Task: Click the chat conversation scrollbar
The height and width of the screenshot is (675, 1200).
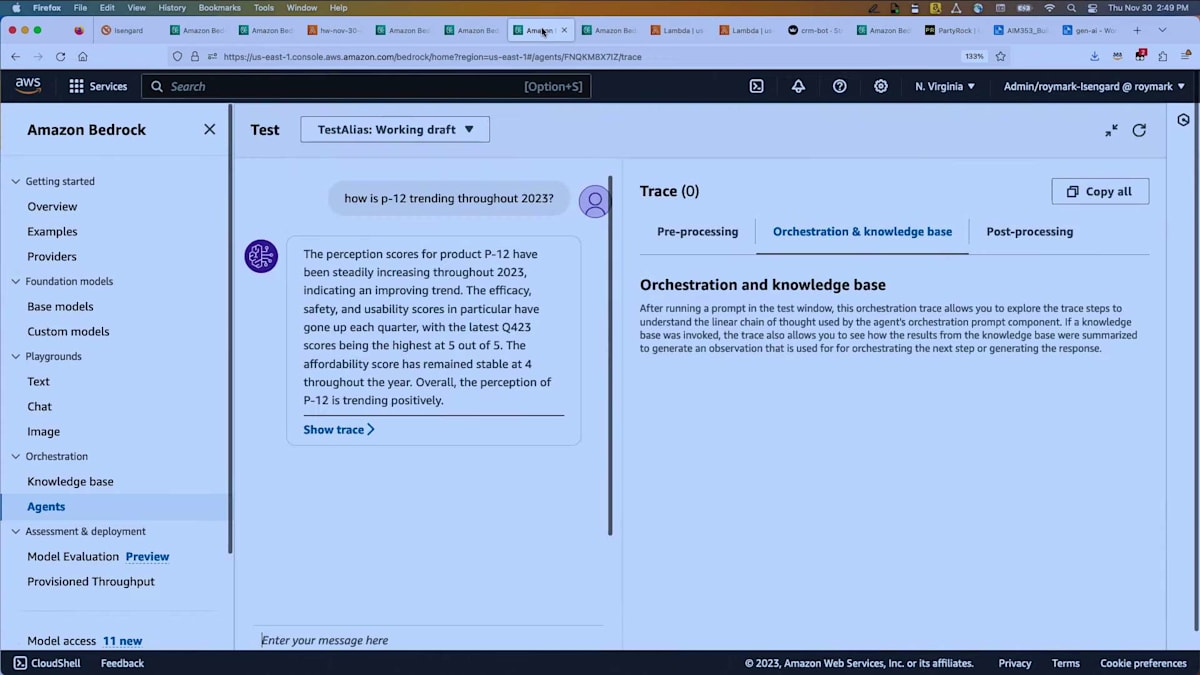Action: coord(610,356)
